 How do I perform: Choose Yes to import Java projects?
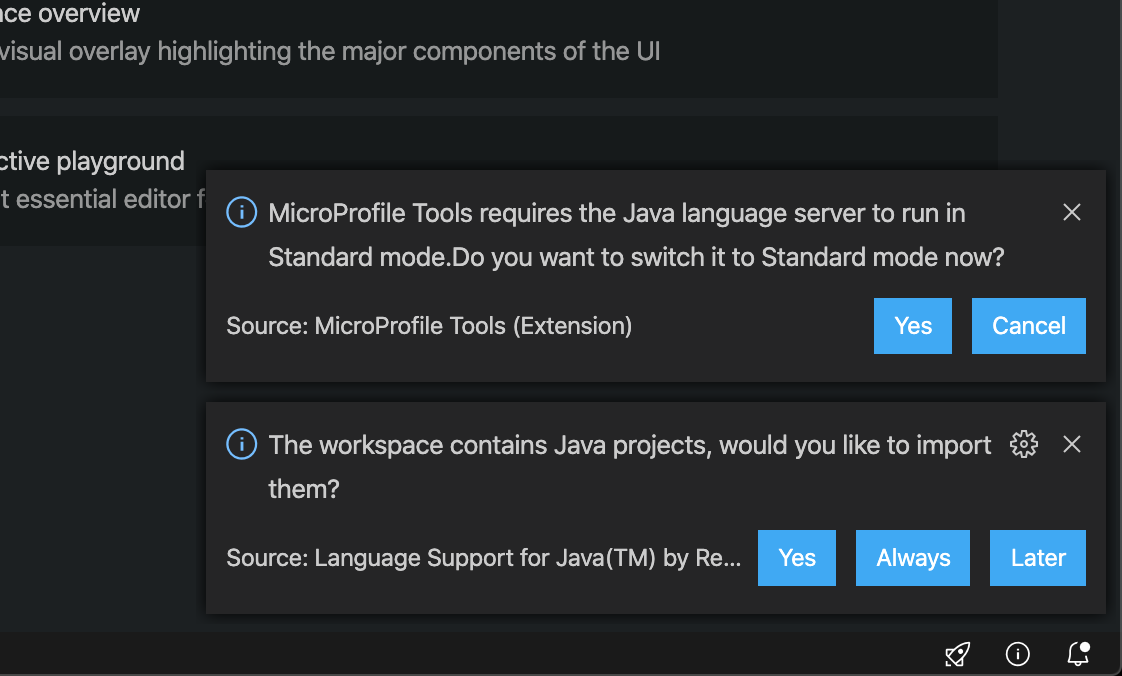click(797, 558)
